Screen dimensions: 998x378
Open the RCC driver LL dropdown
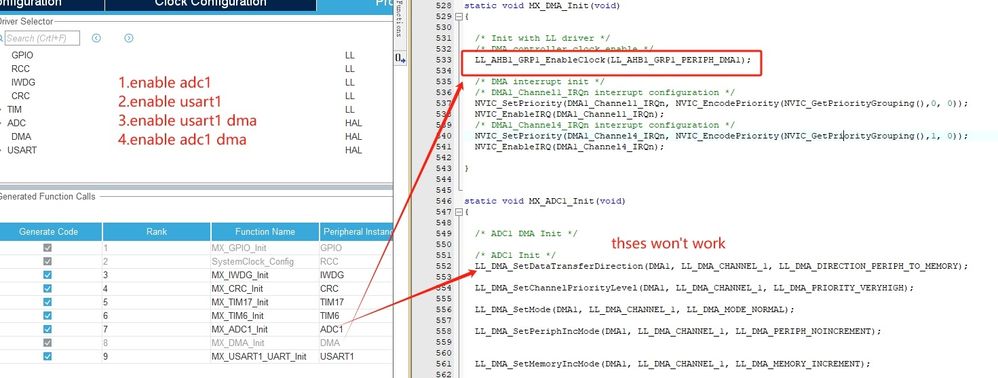point(350,69)
